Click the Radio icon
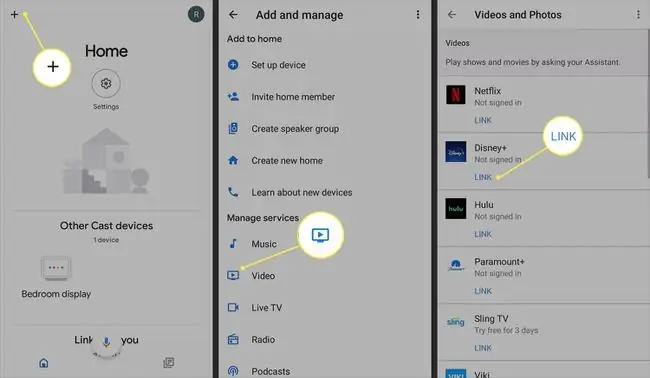The width and height of the screenshot is (650, 378). [233, 339]
